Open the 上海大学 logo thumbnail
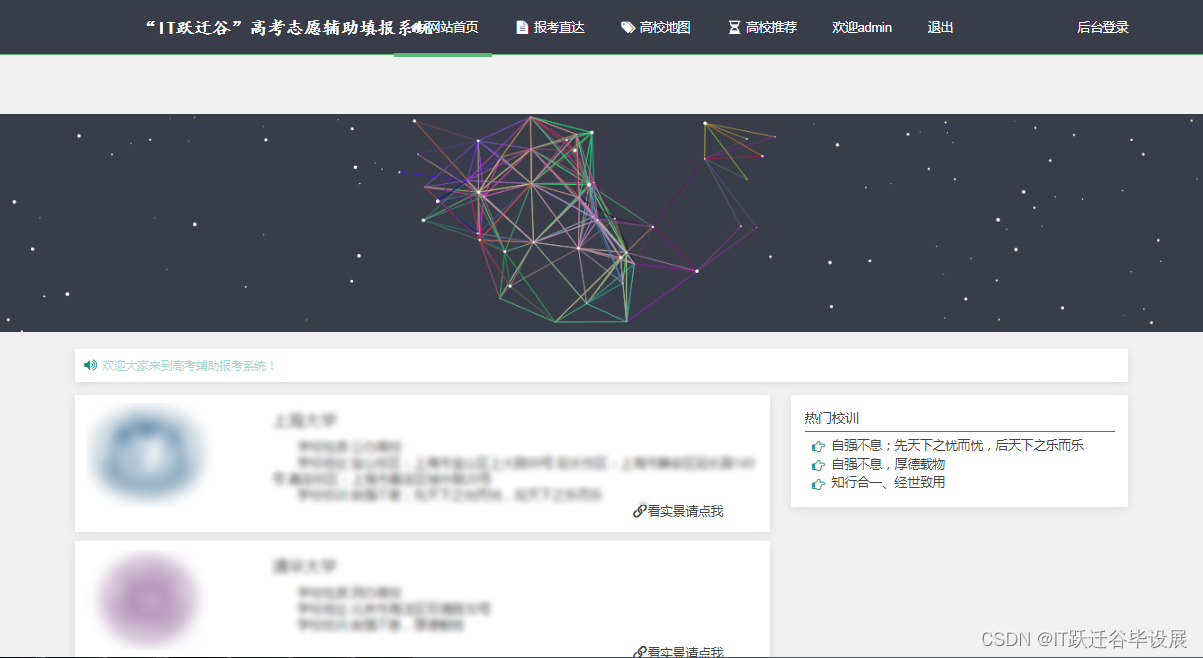 [148, 455]
